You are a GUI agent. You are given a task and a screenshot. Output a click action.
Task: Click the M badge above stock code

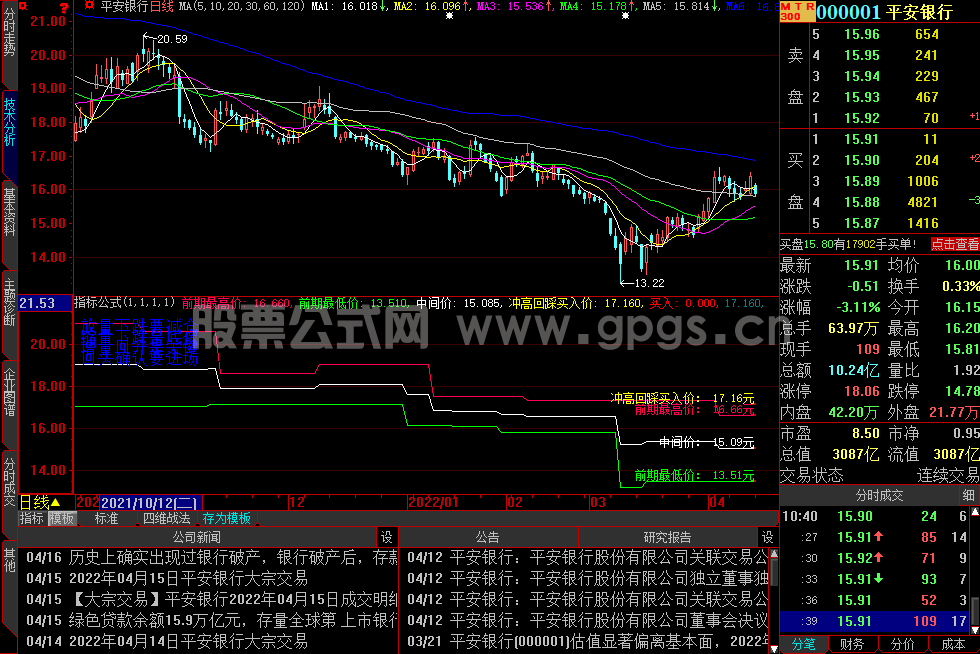click(786, 6)
